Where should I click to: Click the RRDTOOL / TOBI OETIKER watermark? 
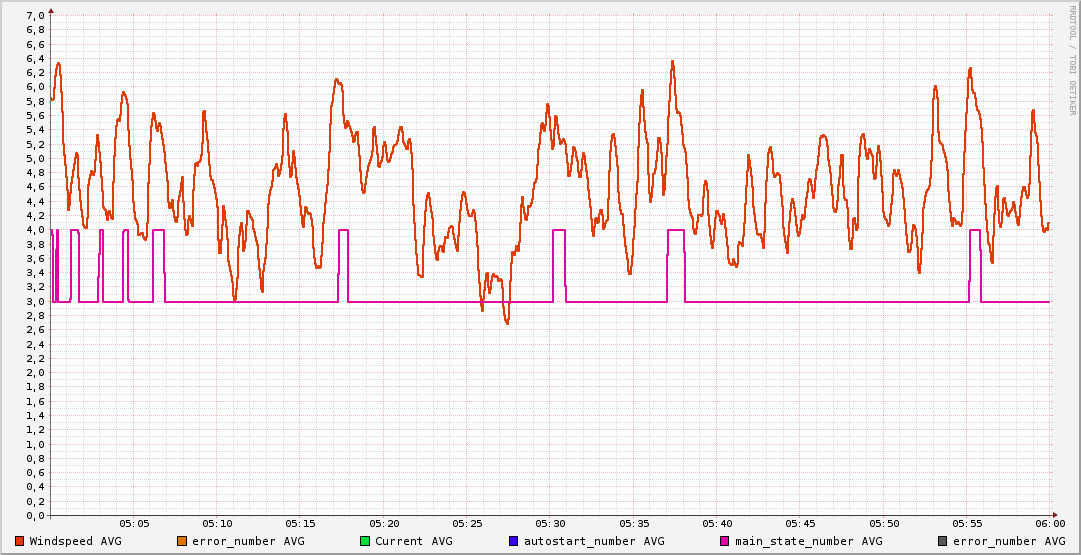click(x=1073, y=60)
